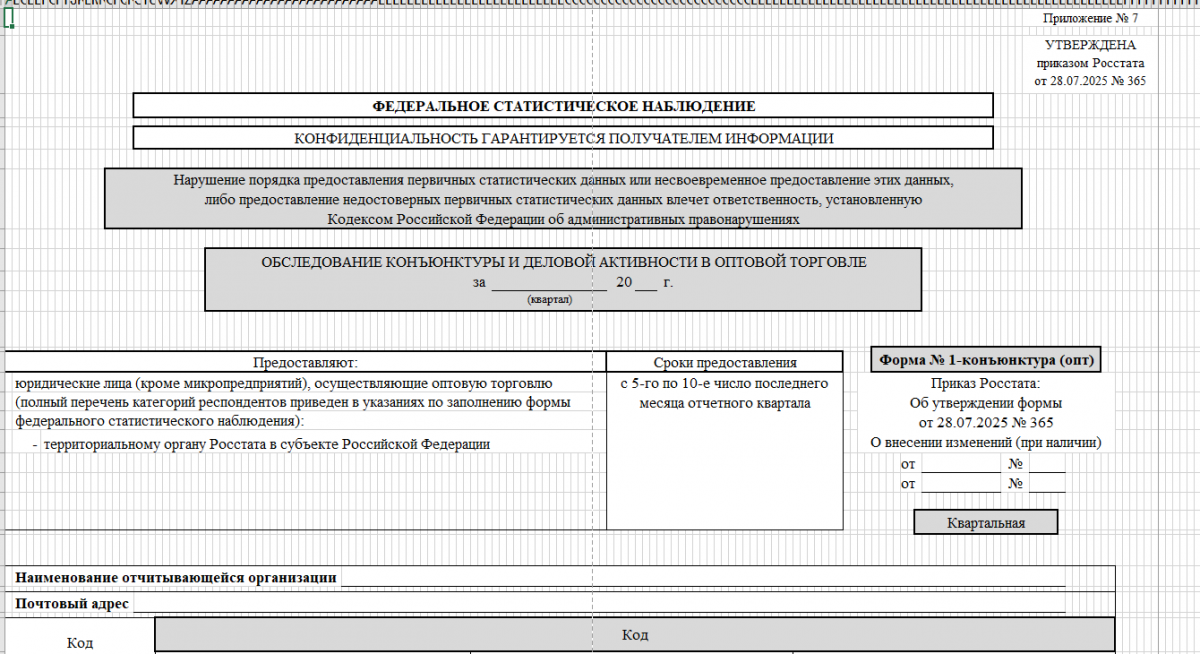1200x654 pixels.
Task: Select the gray violation warning text block
Action: (563, 199)
